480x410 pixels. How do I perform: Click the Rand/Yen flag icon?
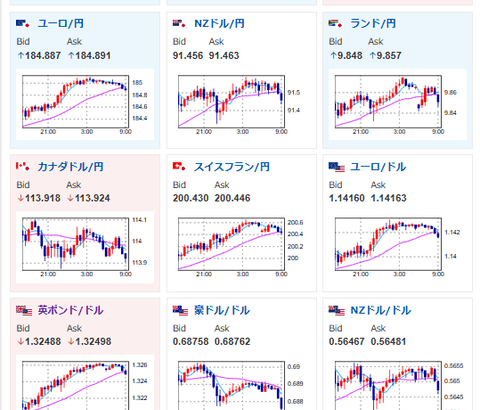click(x=335, y=24)
